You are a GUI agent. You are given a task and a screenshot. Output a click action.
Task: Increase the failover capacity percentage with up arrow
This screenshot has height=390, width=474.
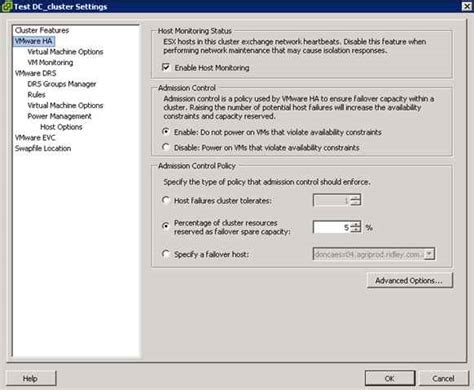point(356,224)
